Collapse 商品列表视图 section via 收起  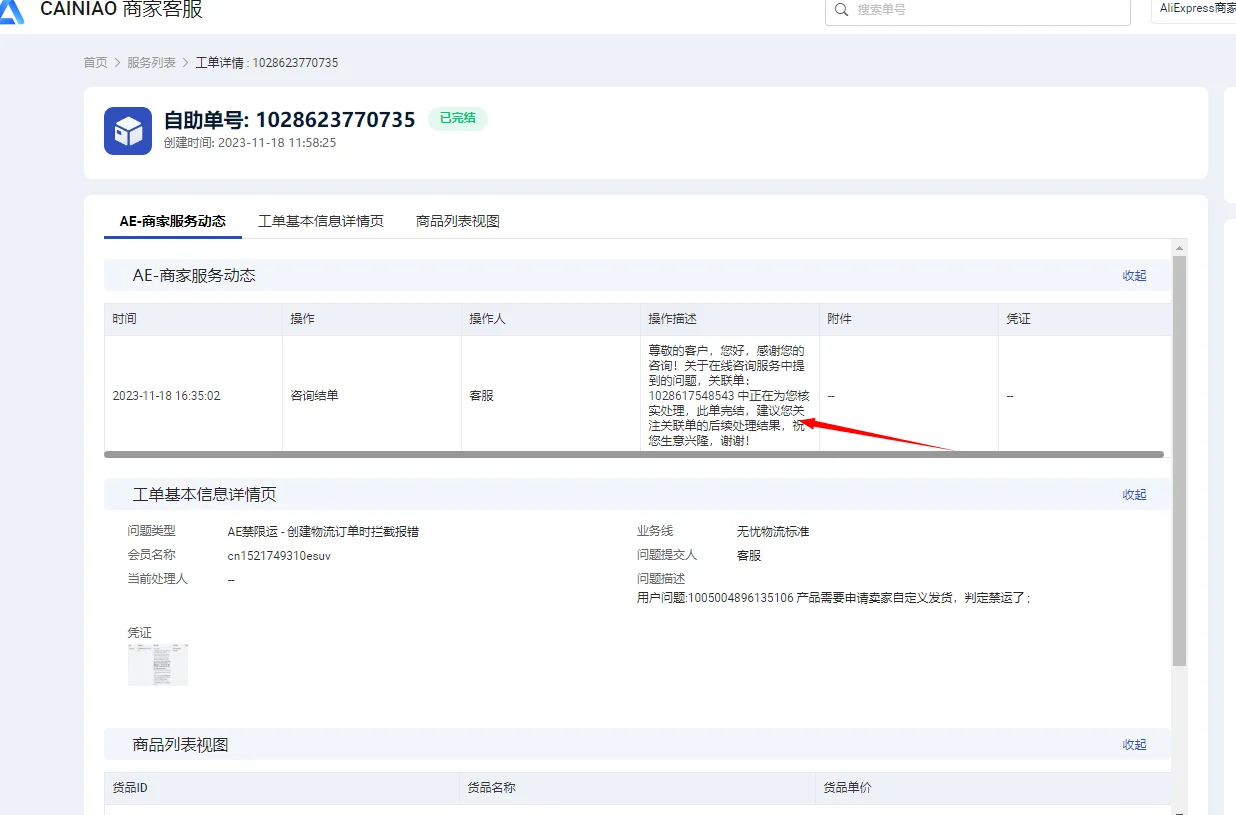point(1134,745)
